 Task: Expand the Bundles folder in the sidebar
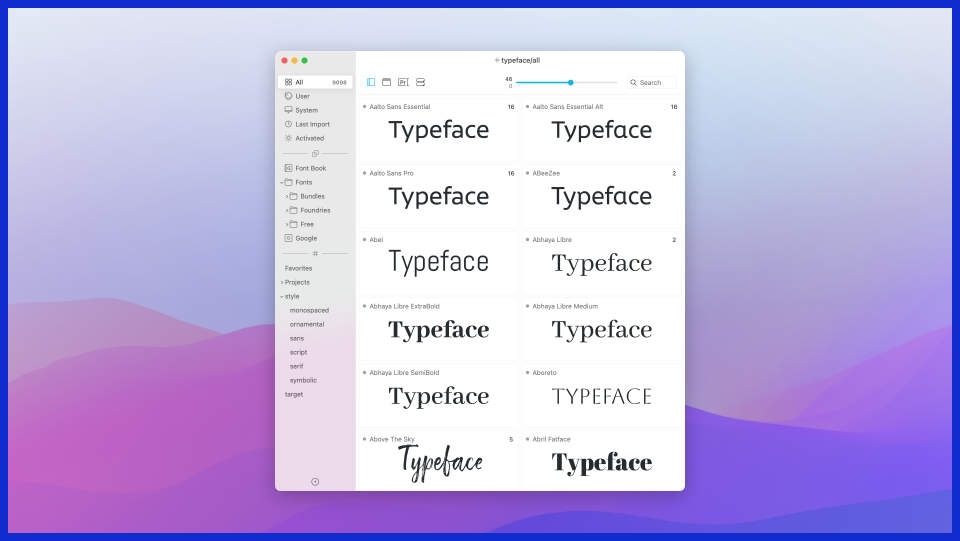286,196
